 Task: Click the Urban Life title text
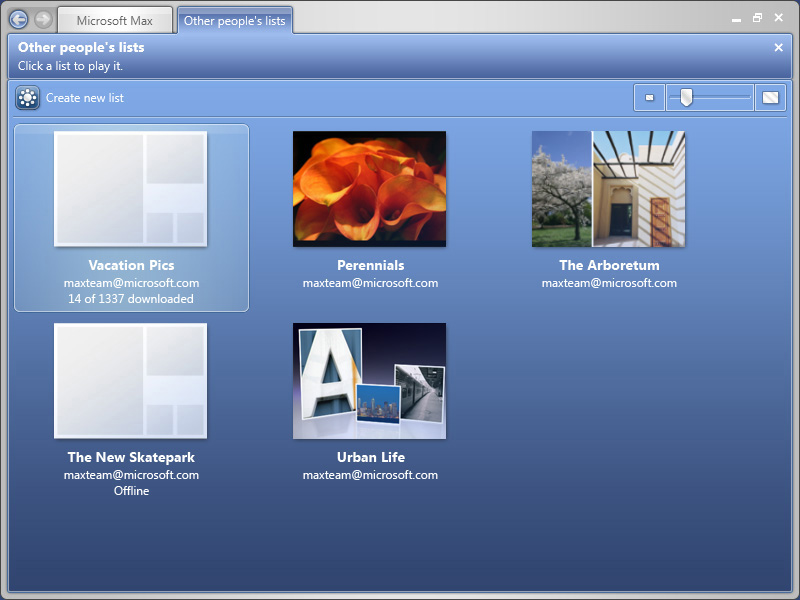pos(370,457)
